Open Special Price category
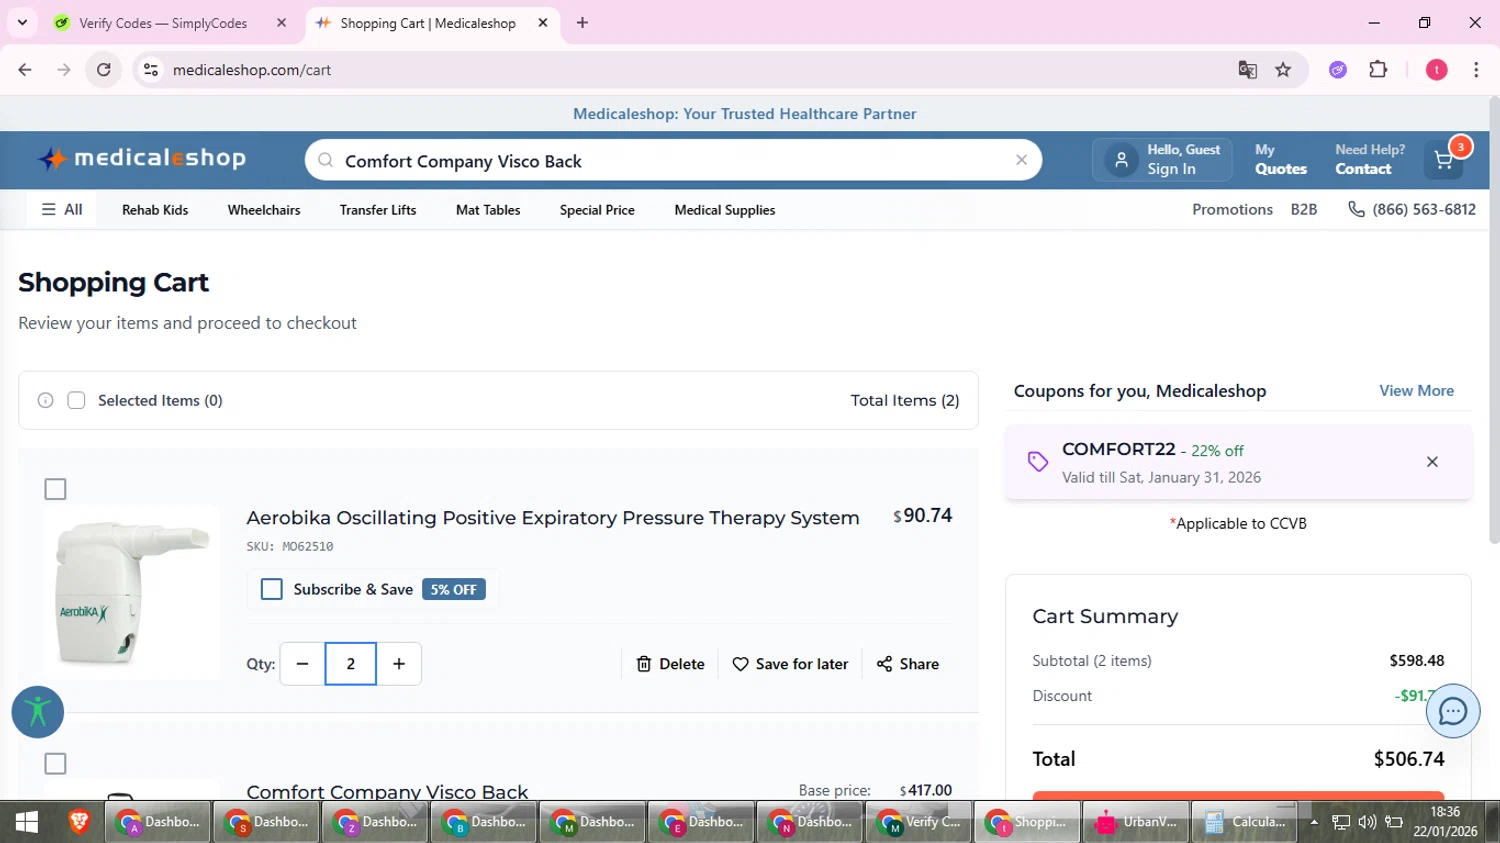Image resolution: width=1500 pixels, height=843 pixels. coord(597,210)
